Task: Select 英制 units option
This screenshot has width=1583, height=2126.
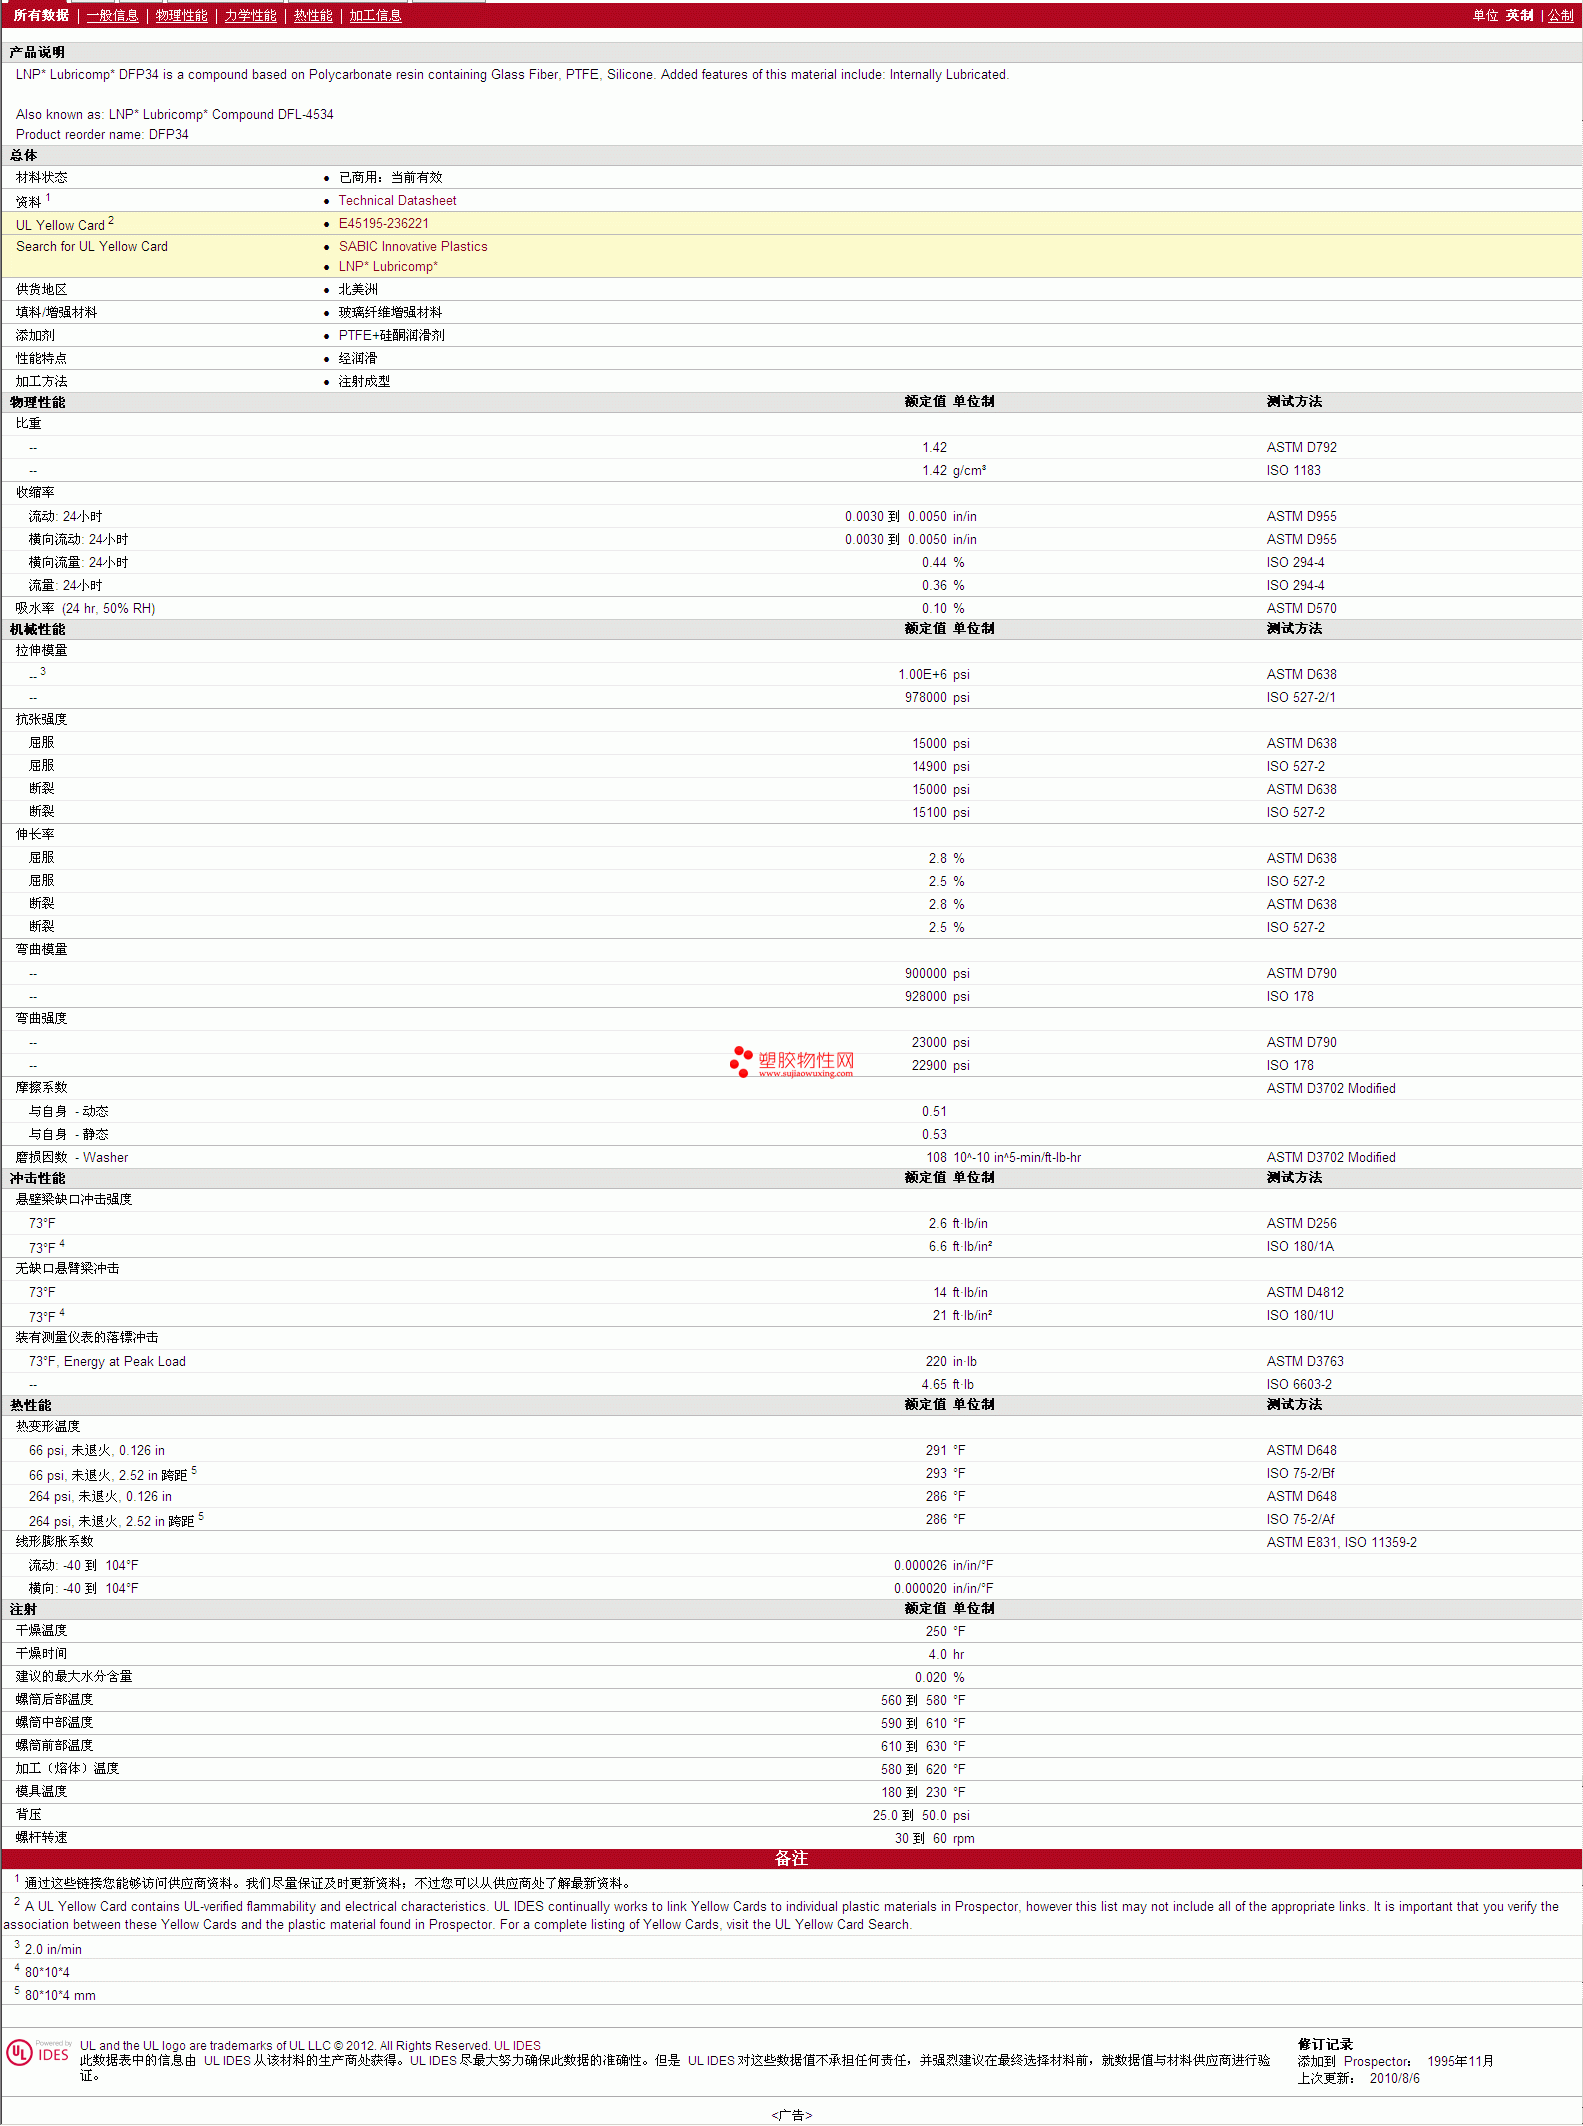Action: 1519,16
